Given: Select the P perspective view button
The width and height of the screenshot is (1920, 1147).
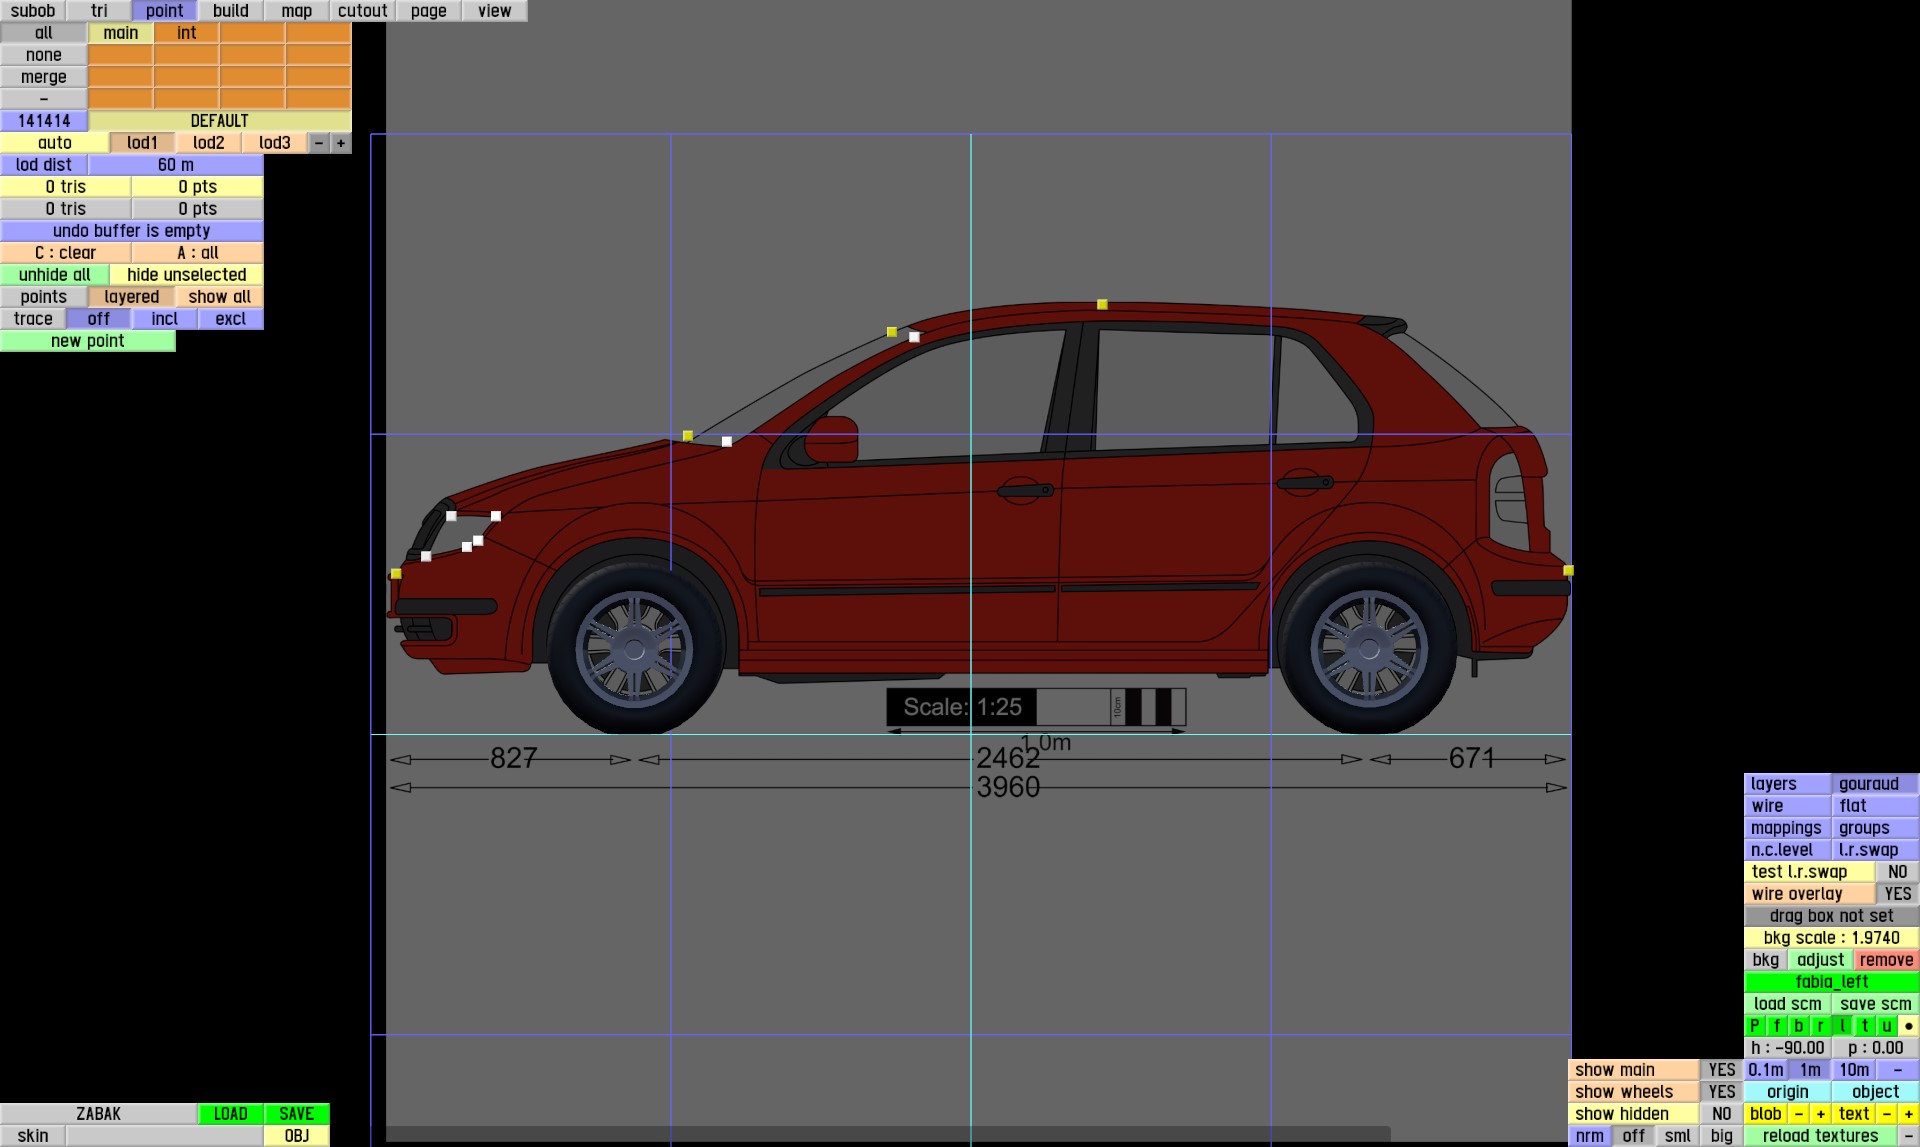Looking at the screenshot, I should point(1755,1026).
